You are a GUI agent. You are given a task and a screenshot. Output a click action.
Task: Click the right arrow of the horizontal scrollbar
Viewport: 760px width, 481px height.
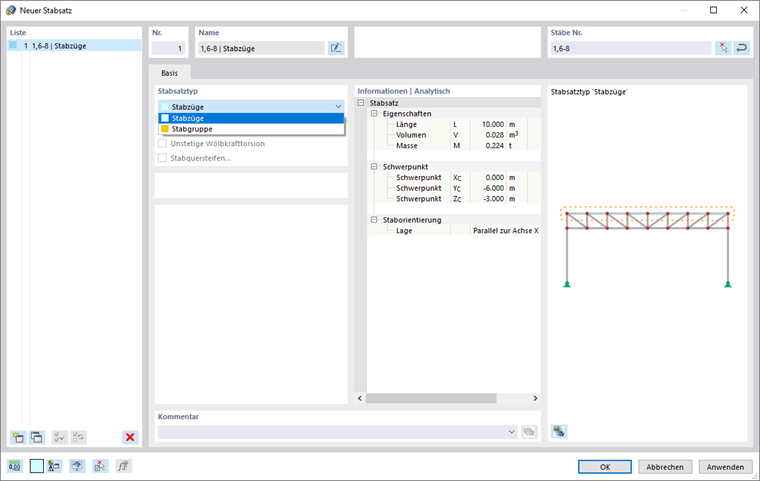pos(535,399)
